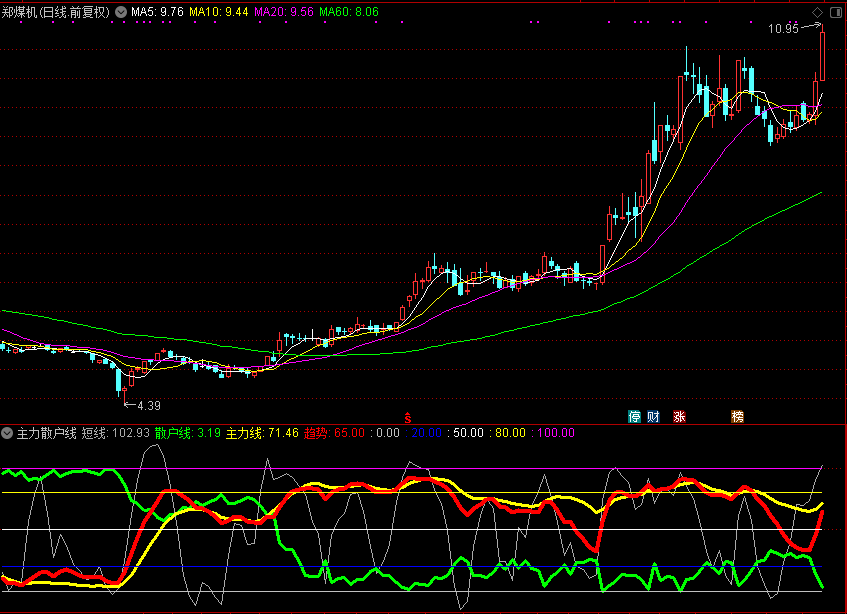Image resolution: width=847 pixels, height=614 pixels.
Task: Click the 主力散户线 indicator name
Action: point(46,433)
